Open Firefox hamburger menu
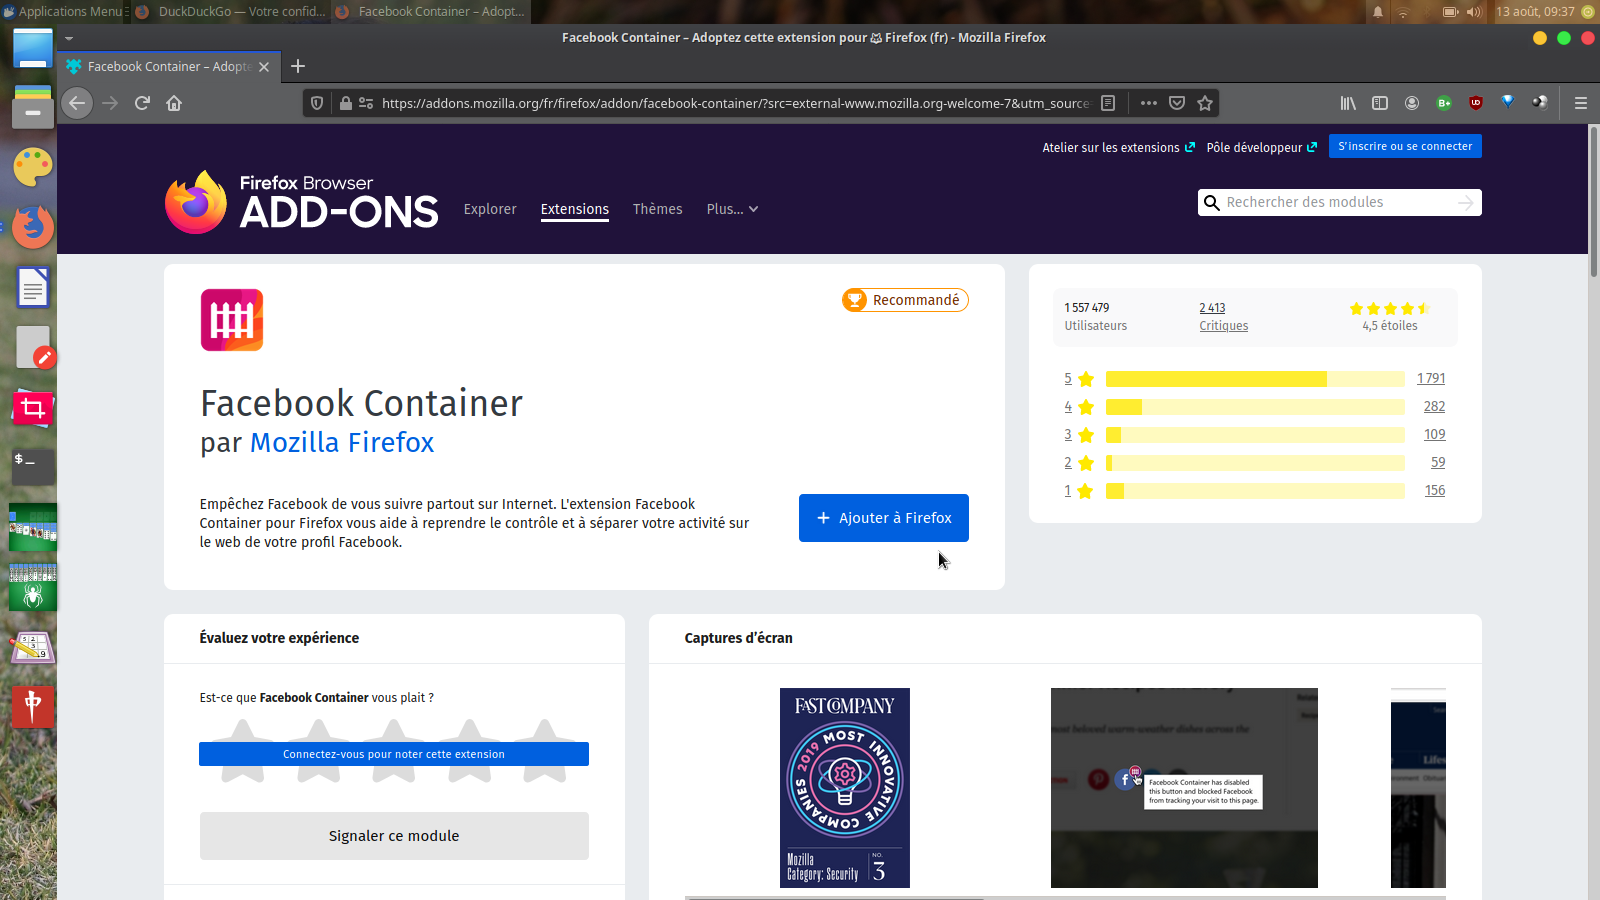 pos(1581,103)
